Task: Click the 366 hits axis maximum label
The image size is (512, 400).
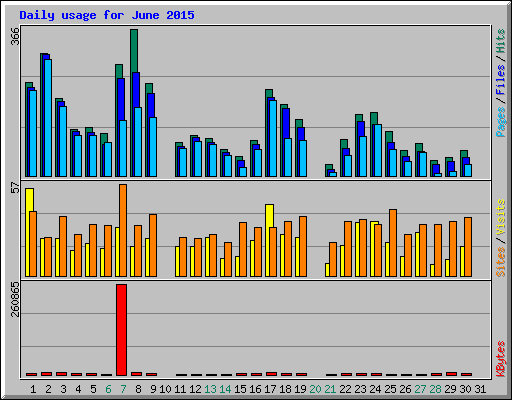Action: coord(15,37)
